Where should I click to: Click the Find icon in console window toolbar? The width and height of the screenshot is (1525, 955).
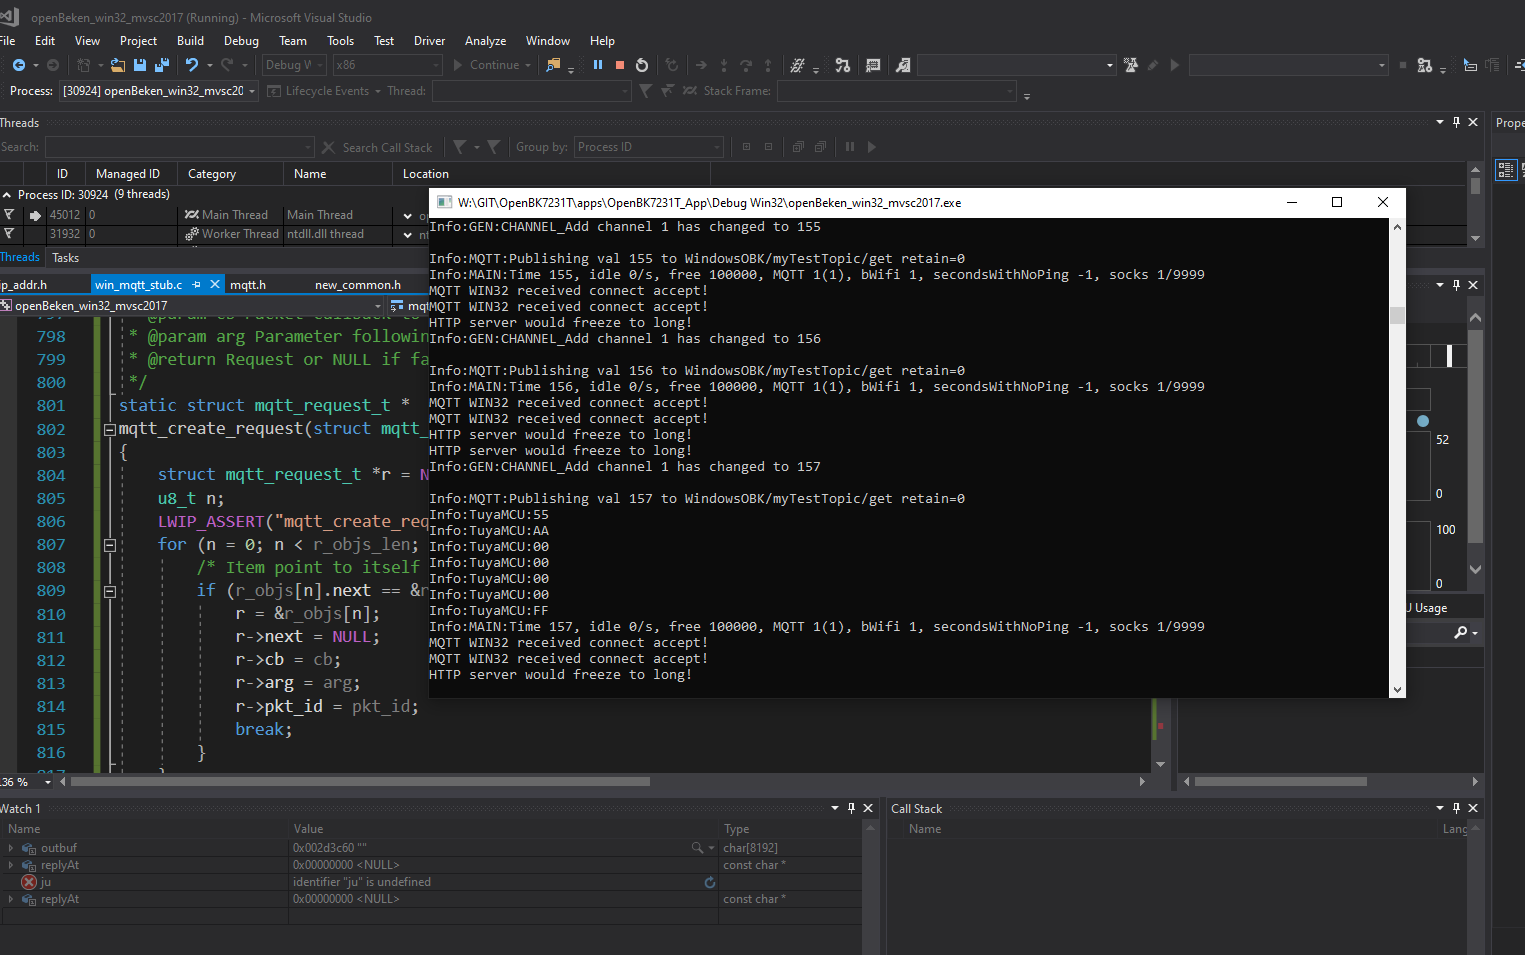(x=552, y=65)
